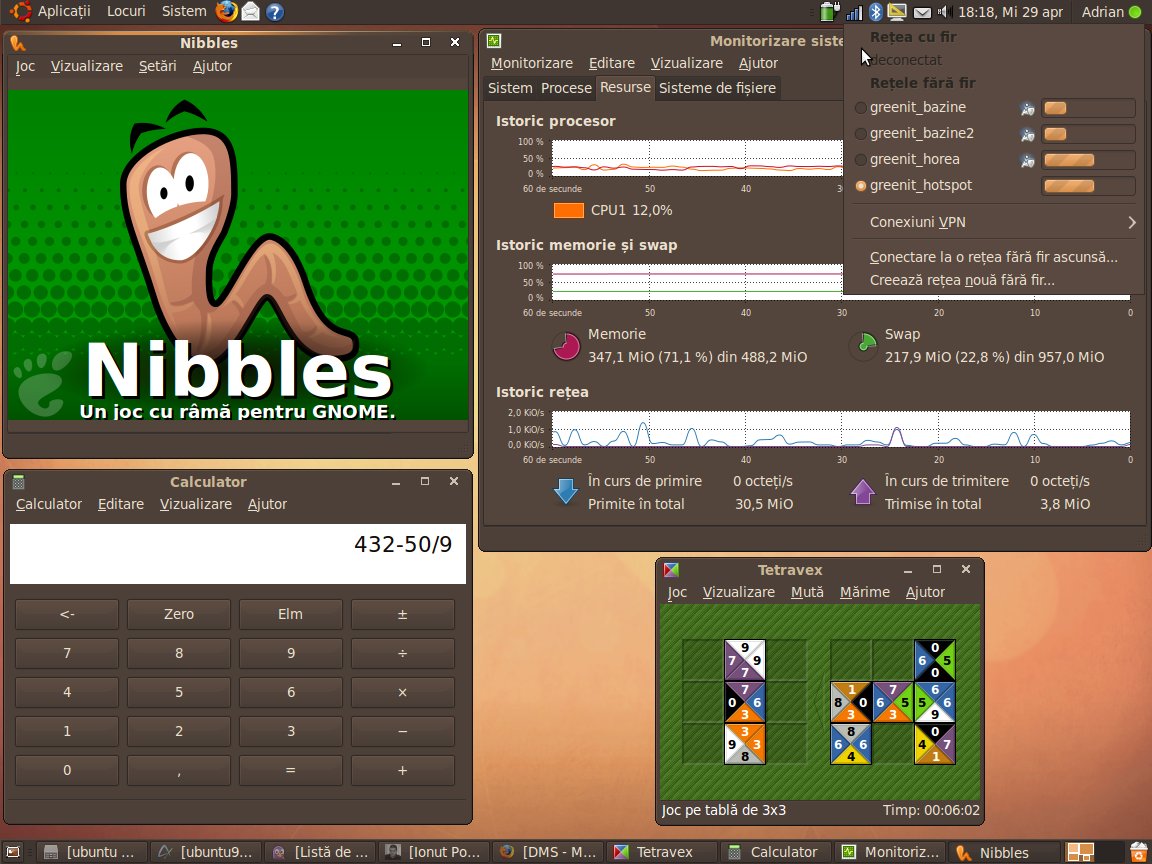Open the date and time 18:18 applet
Viewport: 1152px width, 864px height.
pos(1010,12)
